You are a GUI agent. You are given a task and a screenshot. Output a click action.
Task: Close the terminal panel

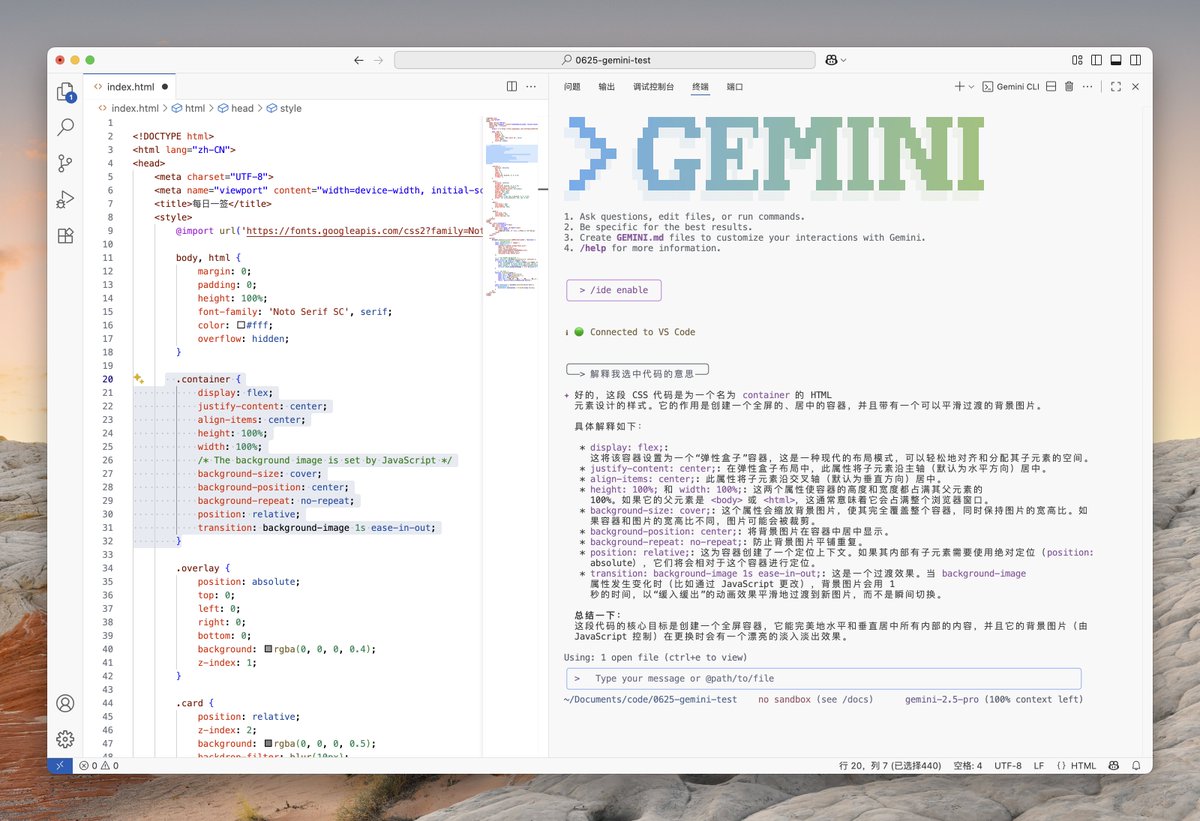1135,87
